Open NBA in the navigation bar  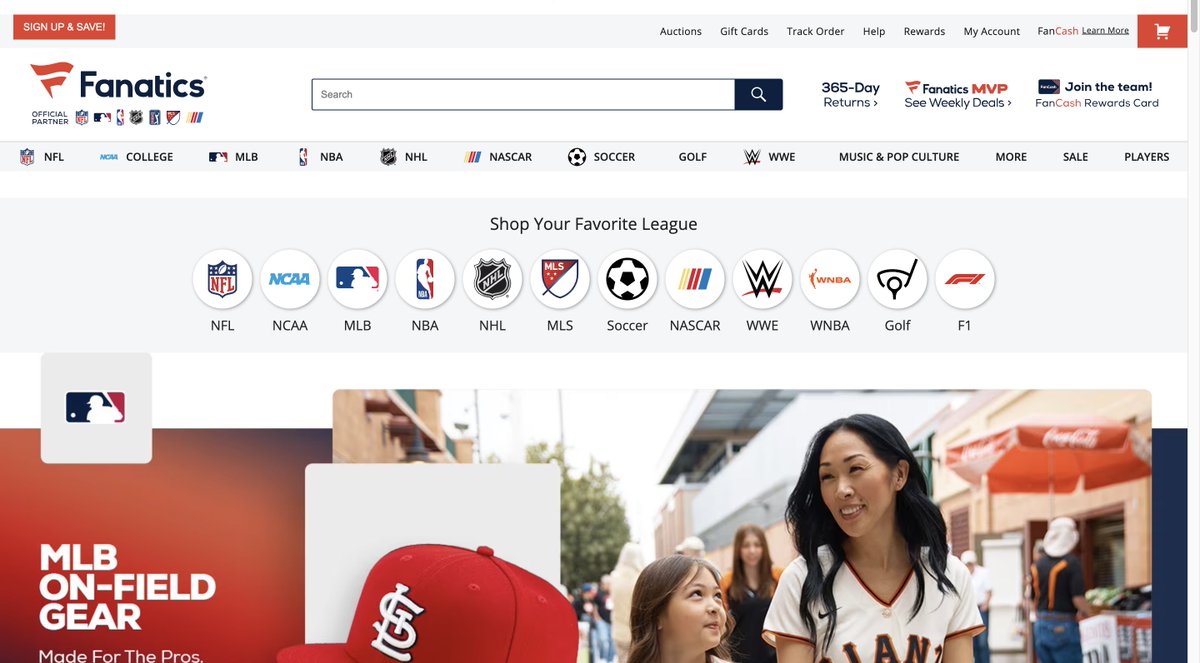pyautogui.click(x=320, y=157)
